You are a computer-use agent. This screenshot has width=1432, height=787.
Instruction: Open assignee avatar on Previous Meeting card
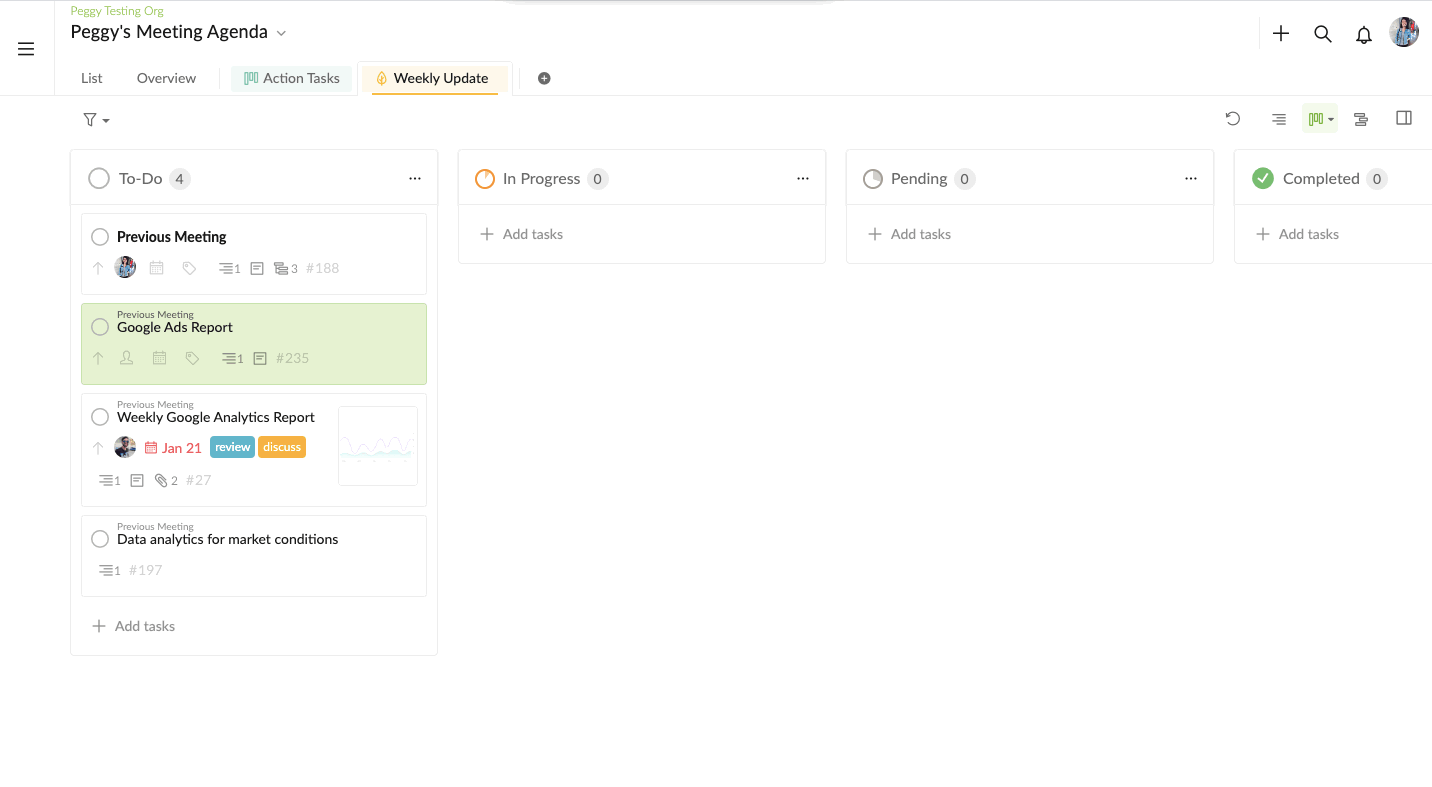(125, 267)
